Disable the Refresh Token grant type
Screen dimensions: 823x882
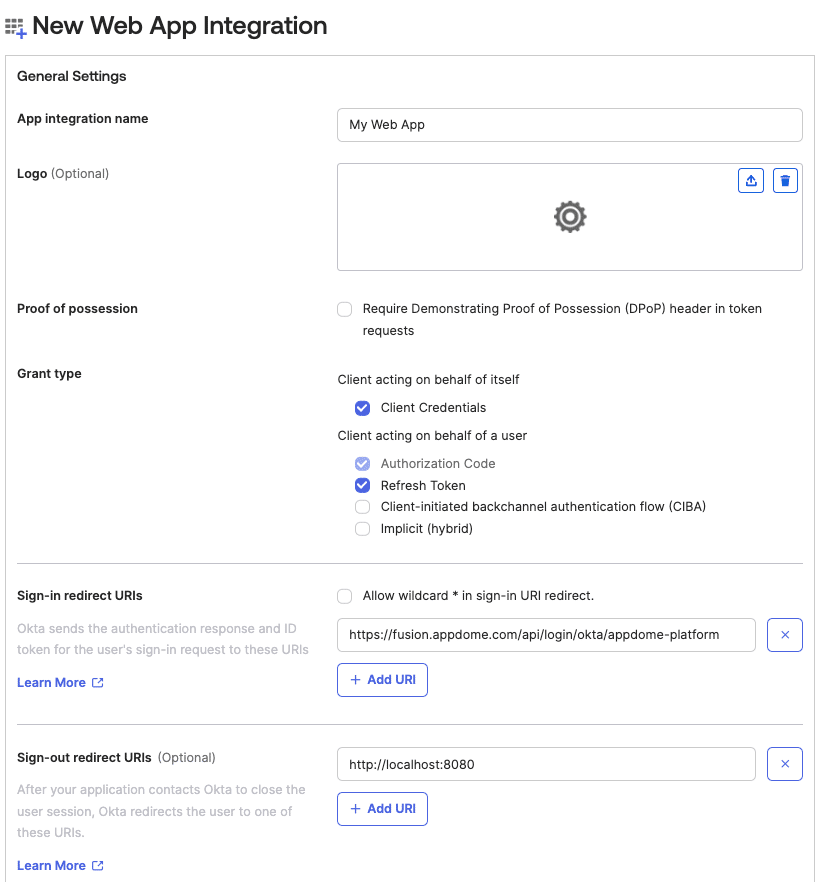click(x=362, y=485)
